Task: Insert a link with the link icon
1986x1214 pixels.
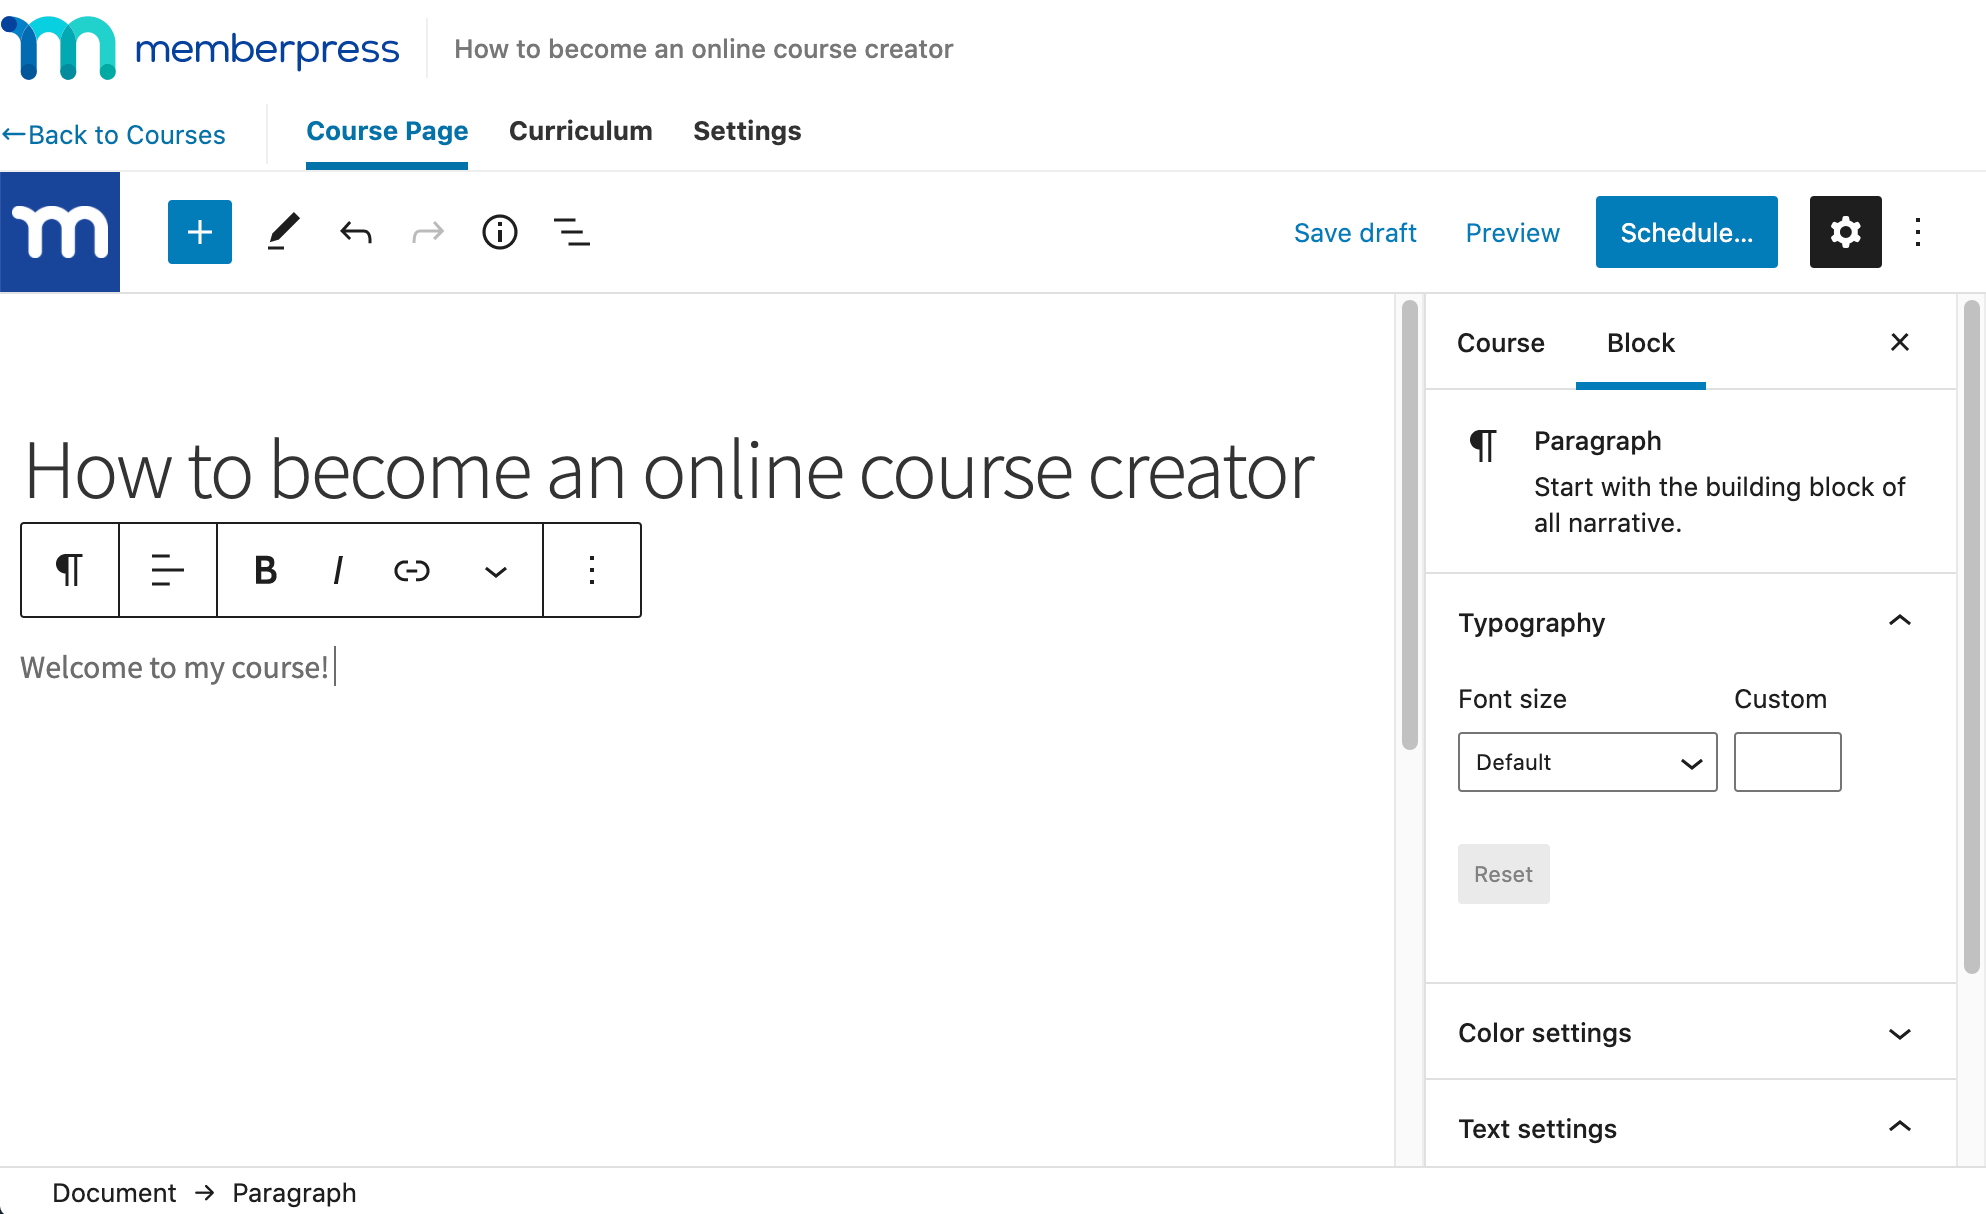Action: (411, 570)
